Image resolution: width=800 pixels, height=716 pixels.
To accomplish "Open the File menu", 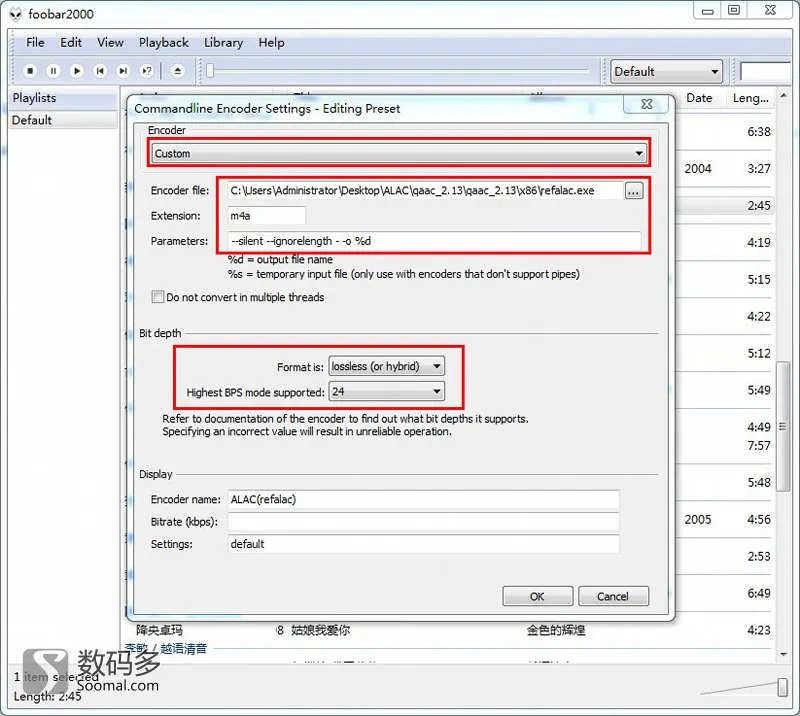I will coord(35,42).
